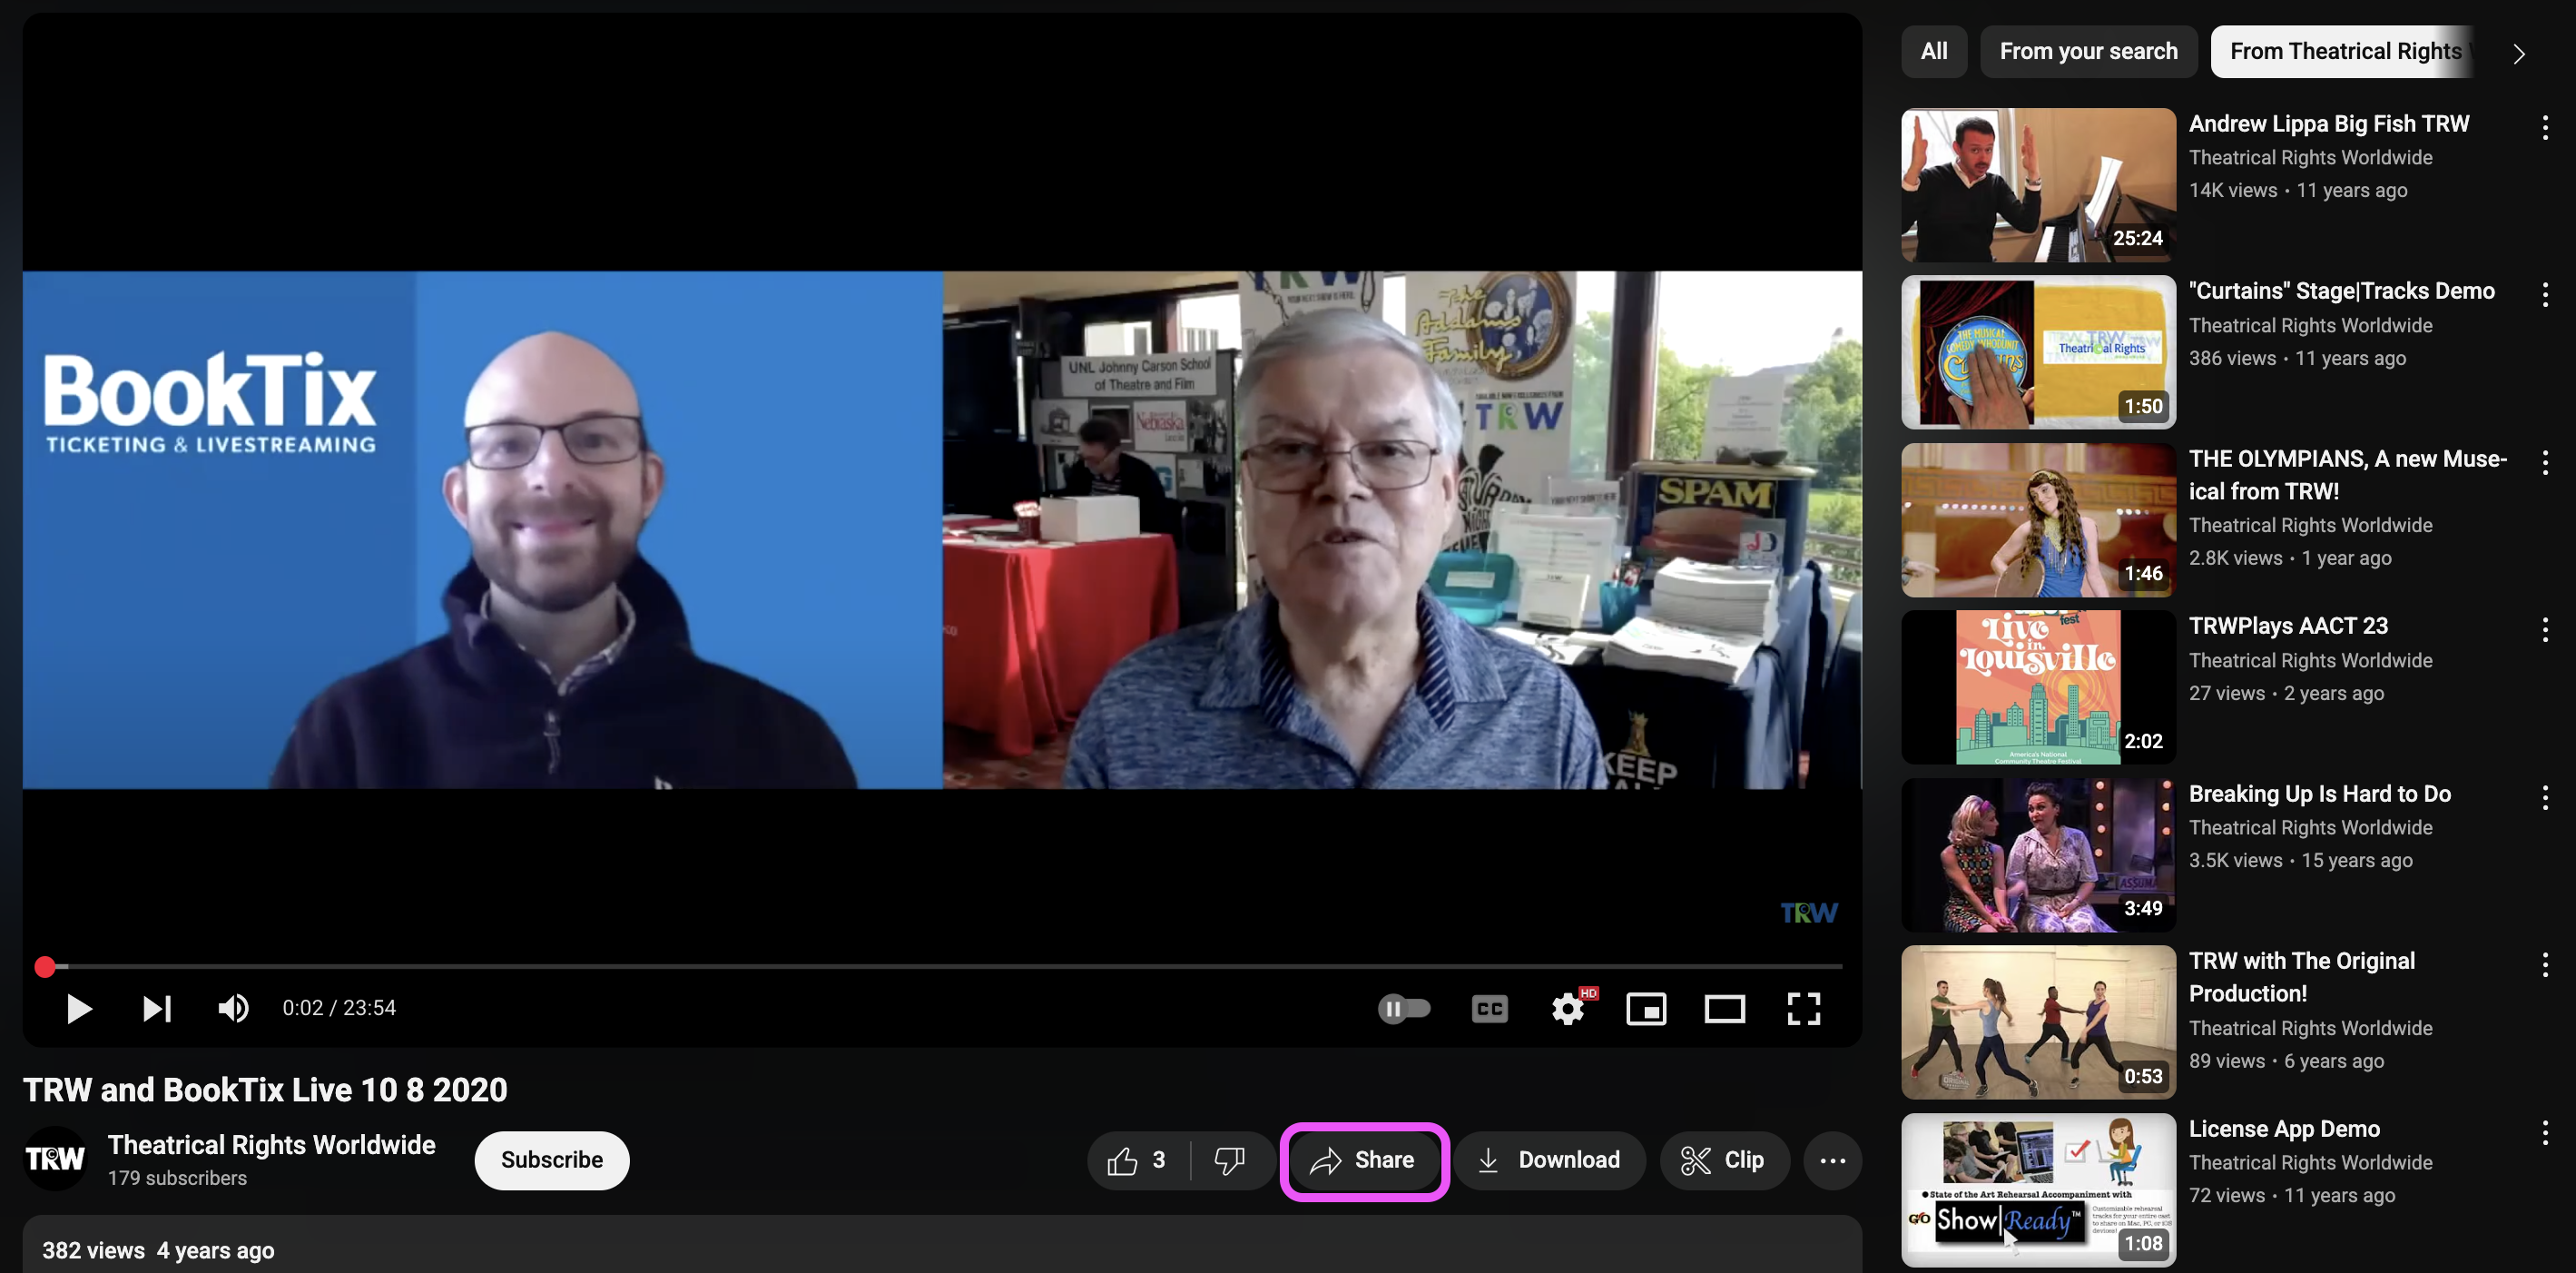This screenshot has height=1273, width=2576.
Task: Click TRWPlays AACT 23 title
Action: point(2288,626)
